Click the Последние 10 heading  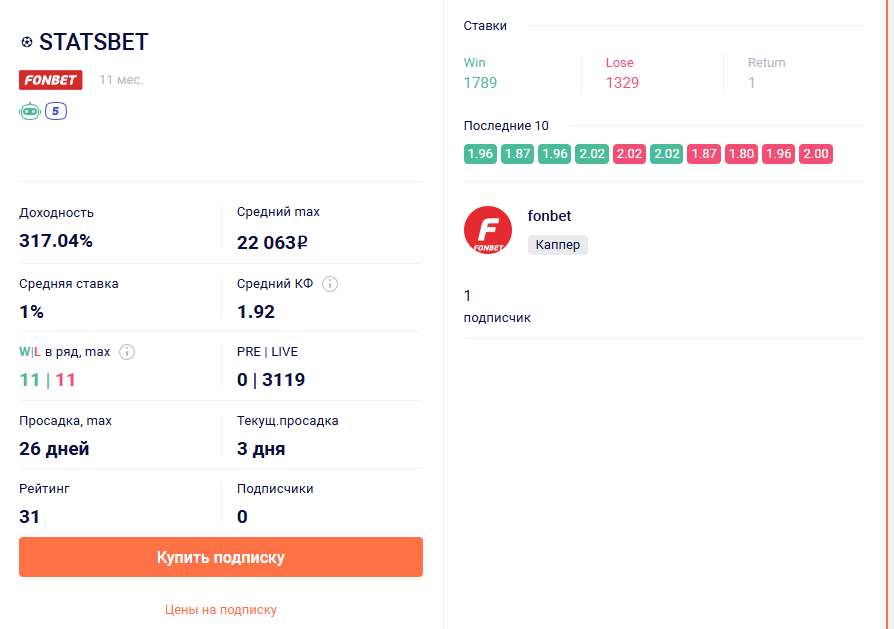click(x=506, y=126)
